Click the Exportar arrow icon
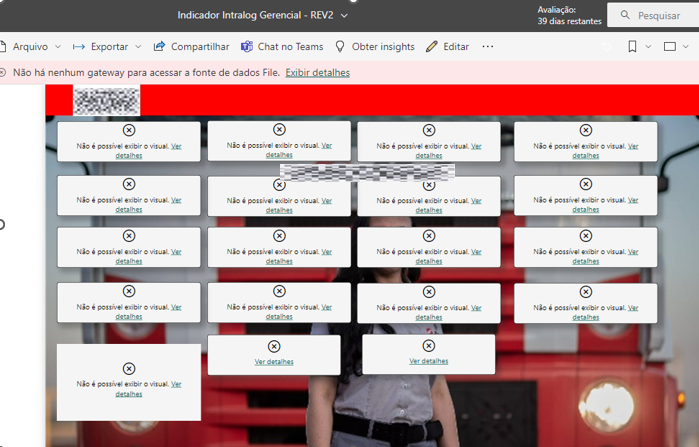 pos(79,47)
